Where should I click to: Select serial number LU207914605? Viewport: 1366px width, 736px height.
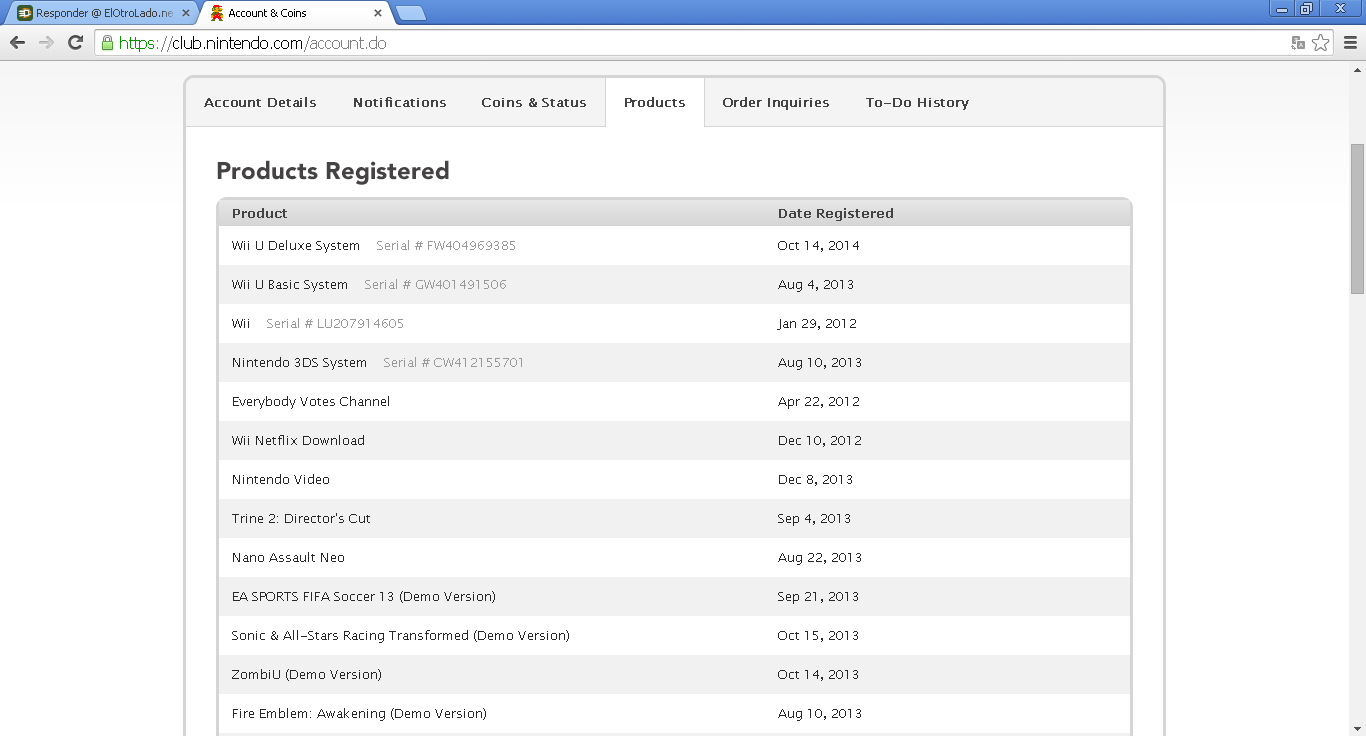coord(335,323)
